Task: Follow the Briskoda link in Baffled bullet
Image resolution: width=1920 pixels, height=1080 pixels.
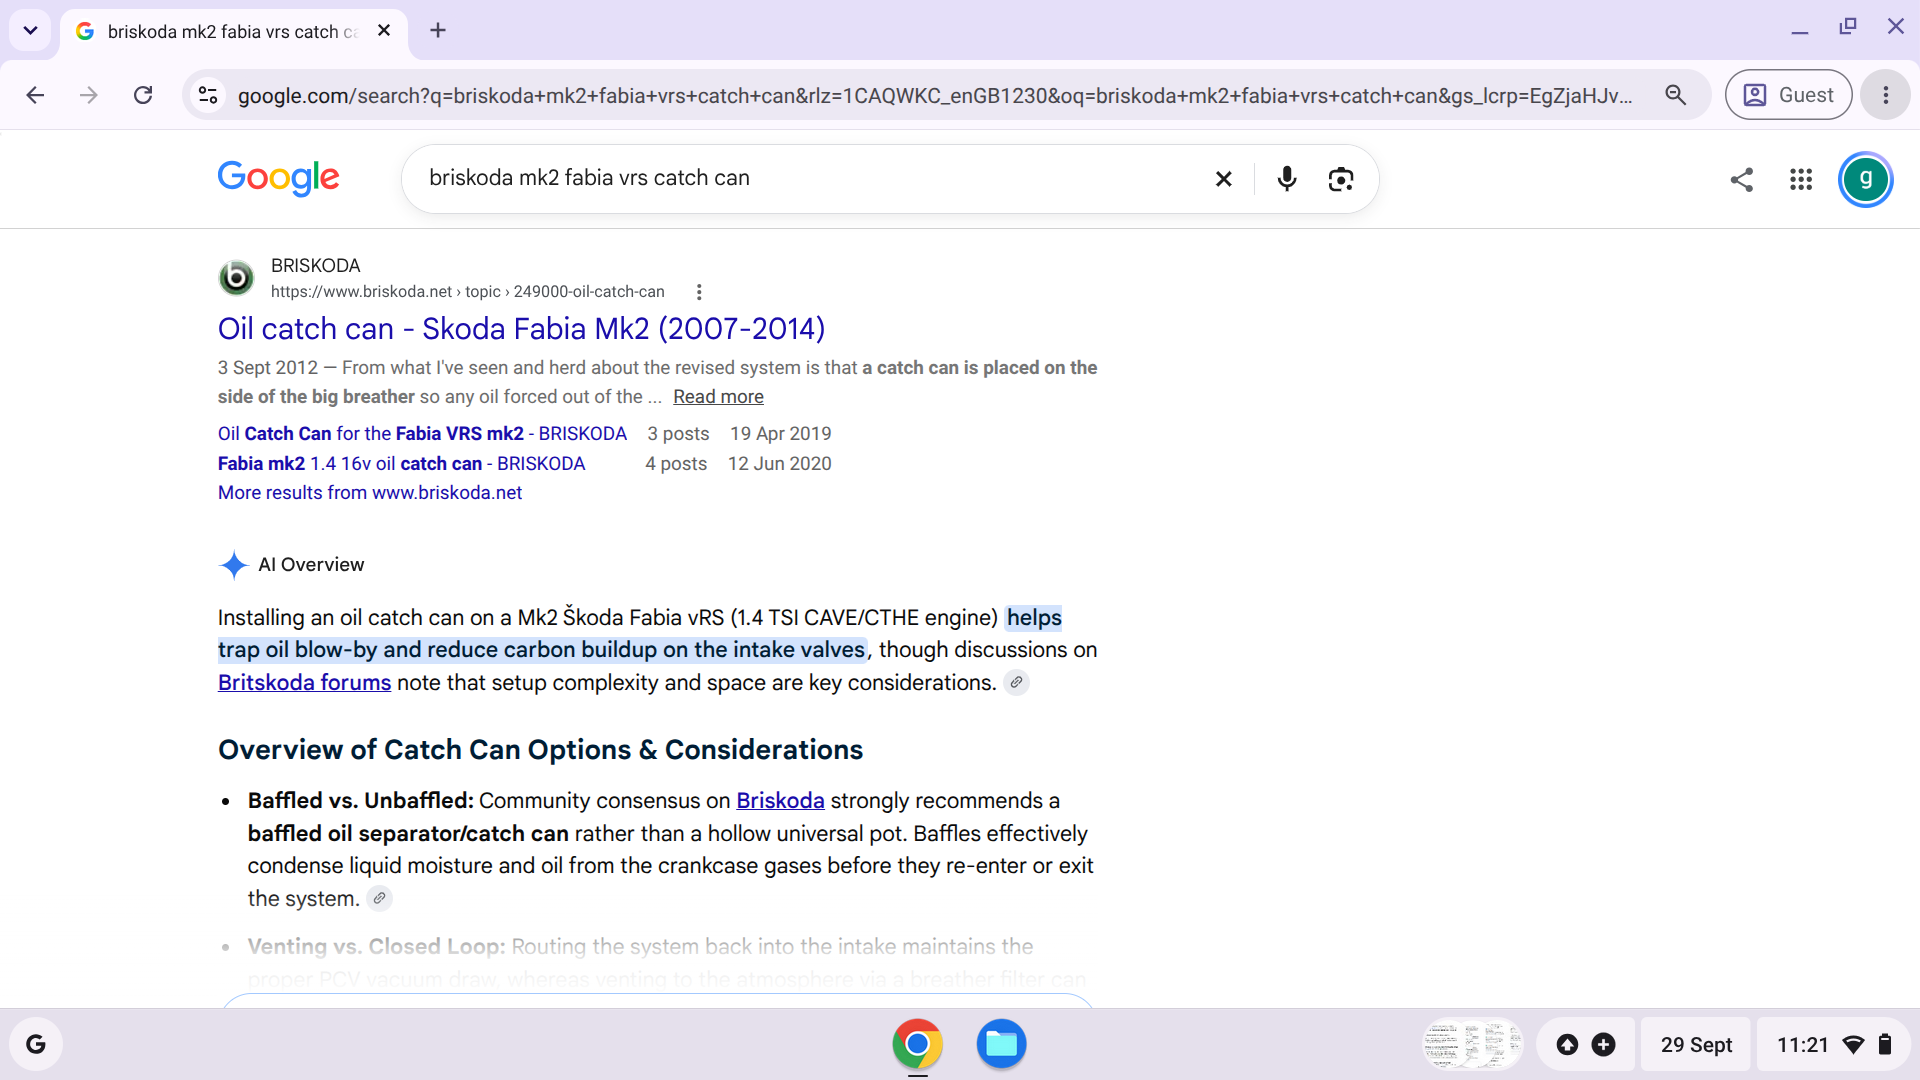Action: pyautogui.click(x=780, y=801)
